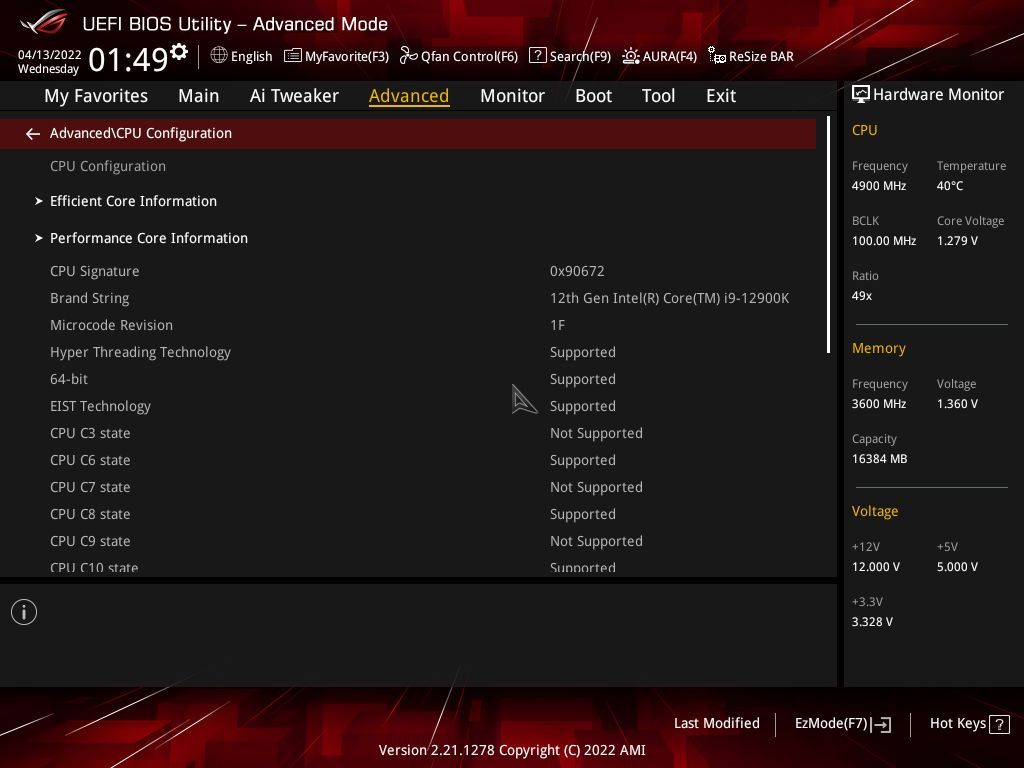Click memory frequency 3600 MHz value

[879, 404]
